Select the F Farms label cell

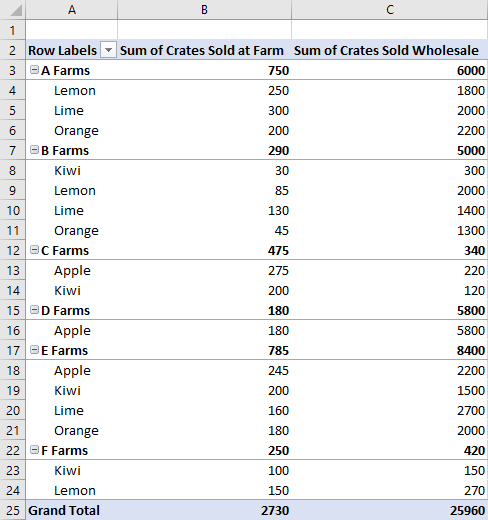click(72, 450)
